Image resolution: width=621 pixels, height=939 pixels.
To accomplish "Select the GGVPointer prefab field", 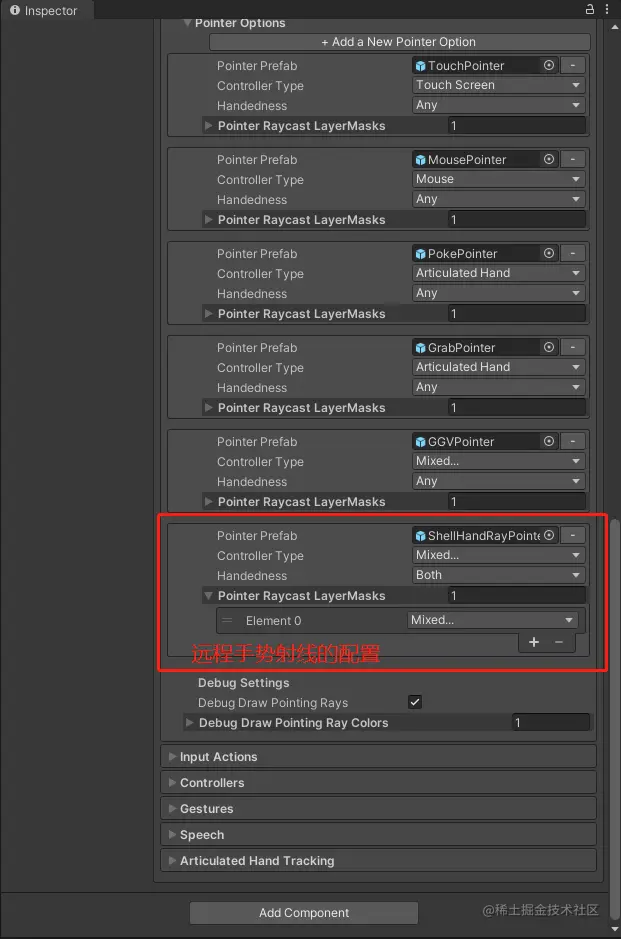I will click(484, 441).
